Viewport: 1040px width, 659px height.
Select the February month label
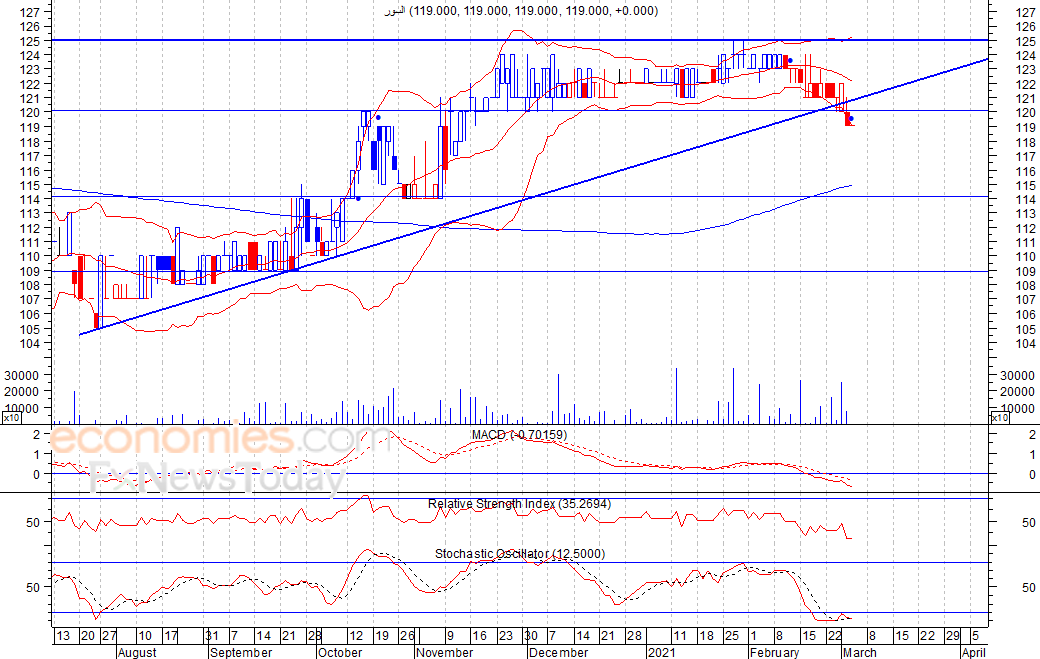(x=774, y=652)
